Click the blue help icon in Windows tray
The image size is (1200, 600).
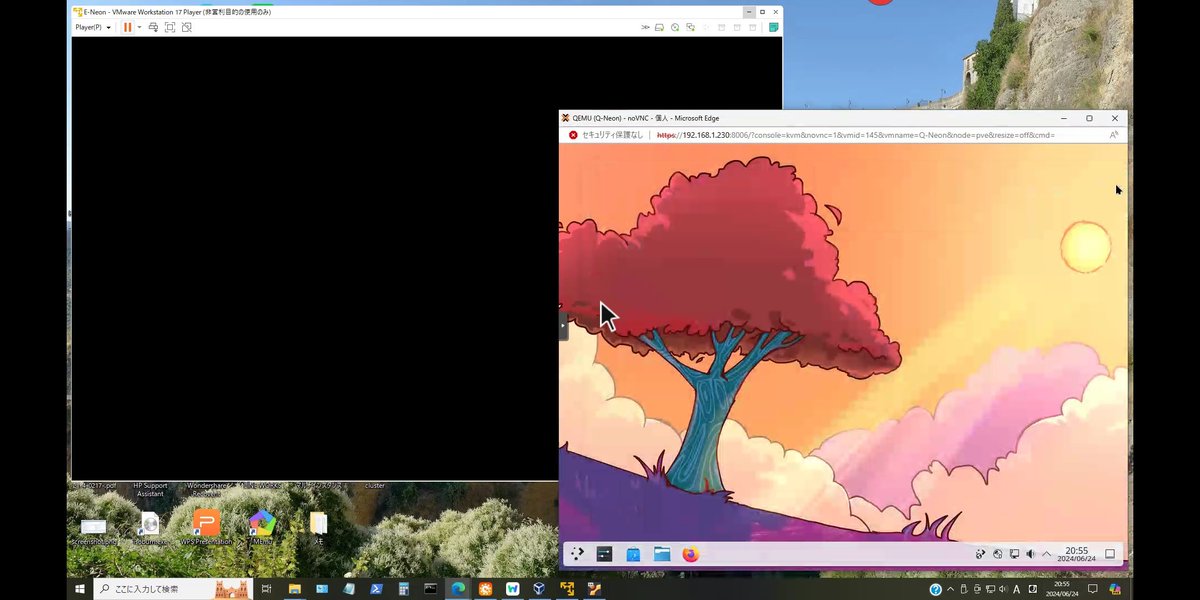(x=936, y=589)
